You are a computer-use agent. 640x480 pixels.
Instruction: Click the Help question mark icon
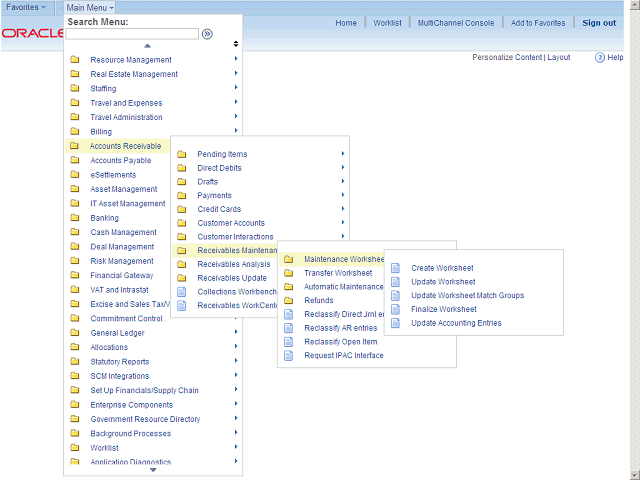click(600, 58)
